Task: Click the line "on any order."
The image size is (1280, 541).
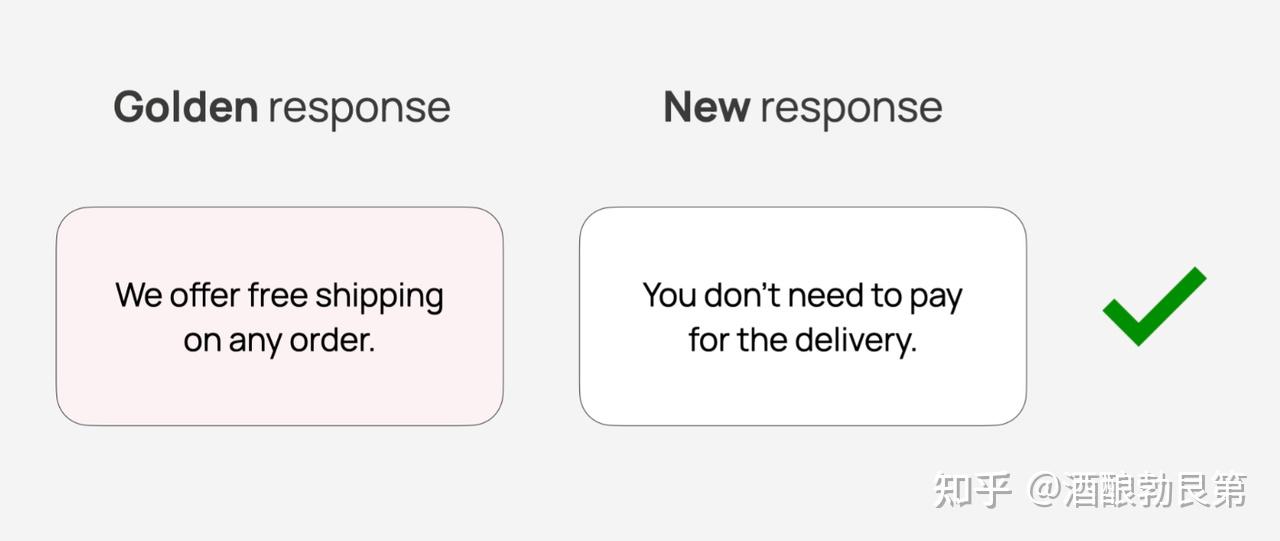Action: [279, 341]
